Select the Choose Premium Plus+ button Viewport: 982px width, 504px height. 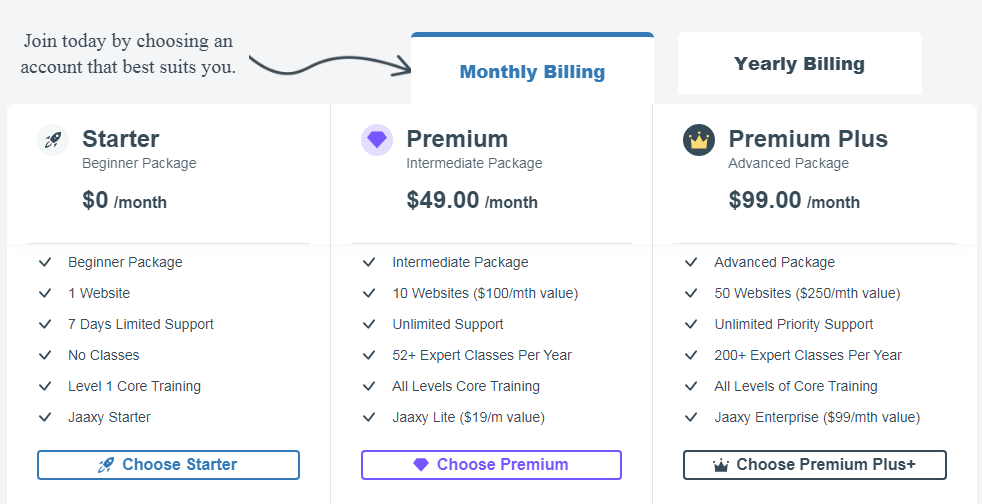pos(815,465)
